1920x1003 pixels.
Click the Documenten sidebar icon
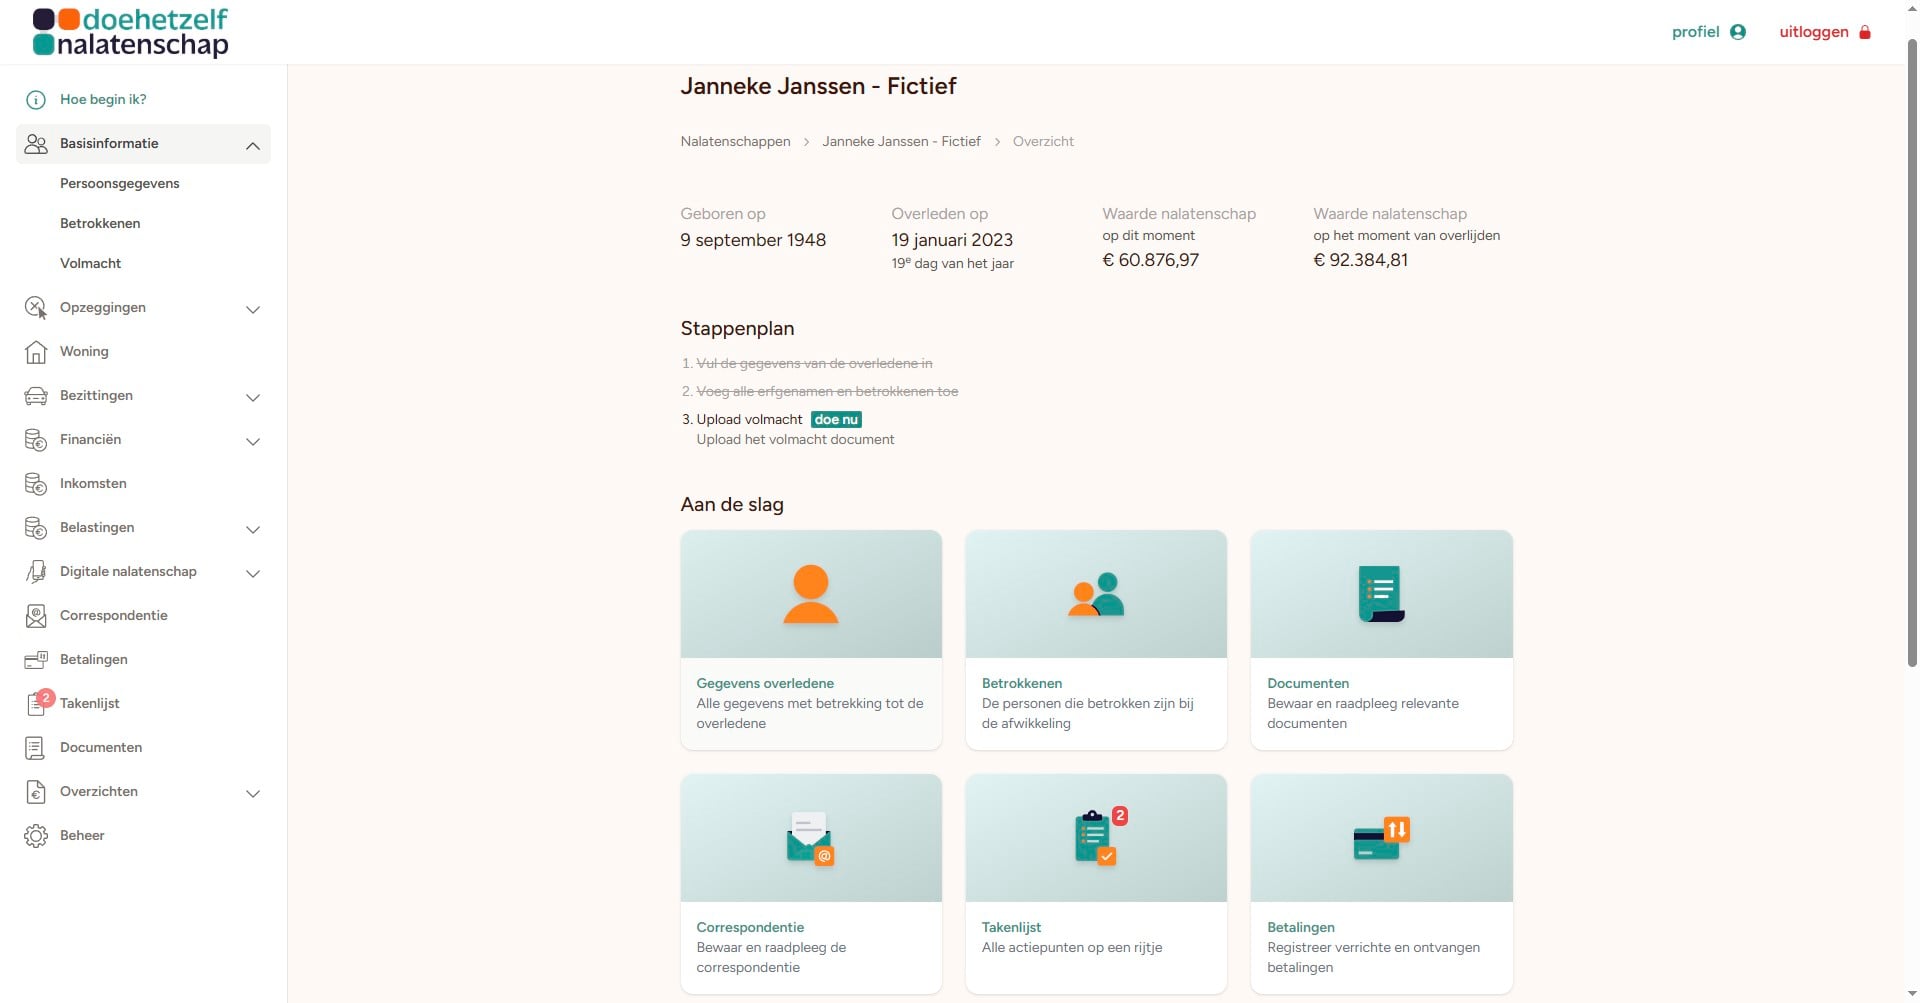coord(36,748)
